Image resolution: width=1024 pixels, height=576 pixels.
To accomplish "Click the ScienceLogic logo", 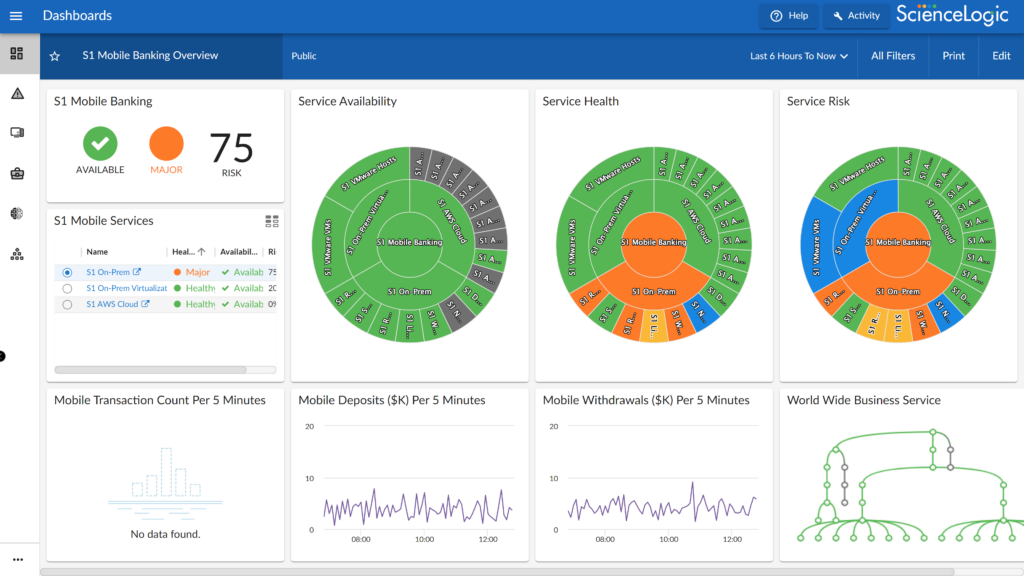I will coord(951,15).
